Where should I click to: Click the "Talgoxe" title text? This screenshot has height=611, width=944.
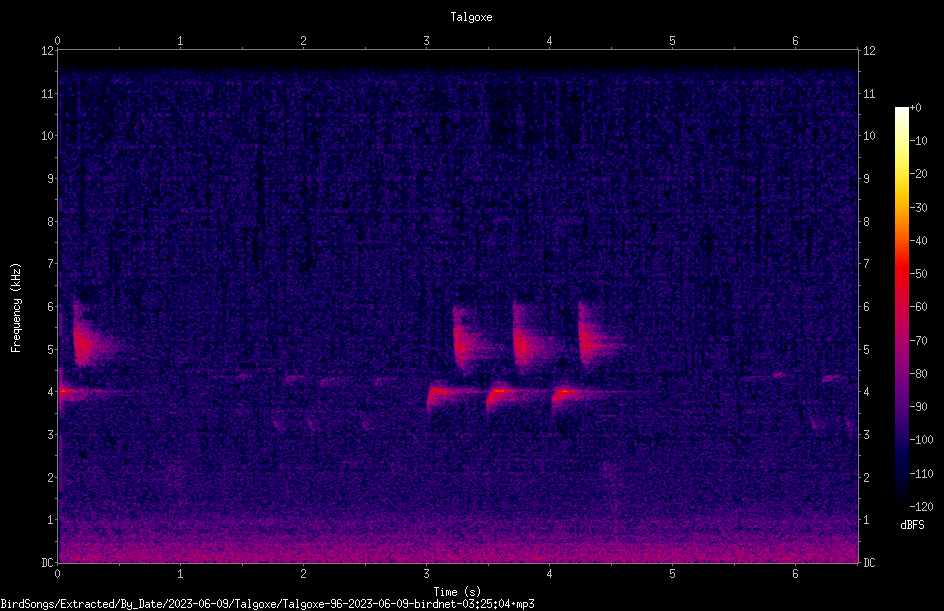471,17
